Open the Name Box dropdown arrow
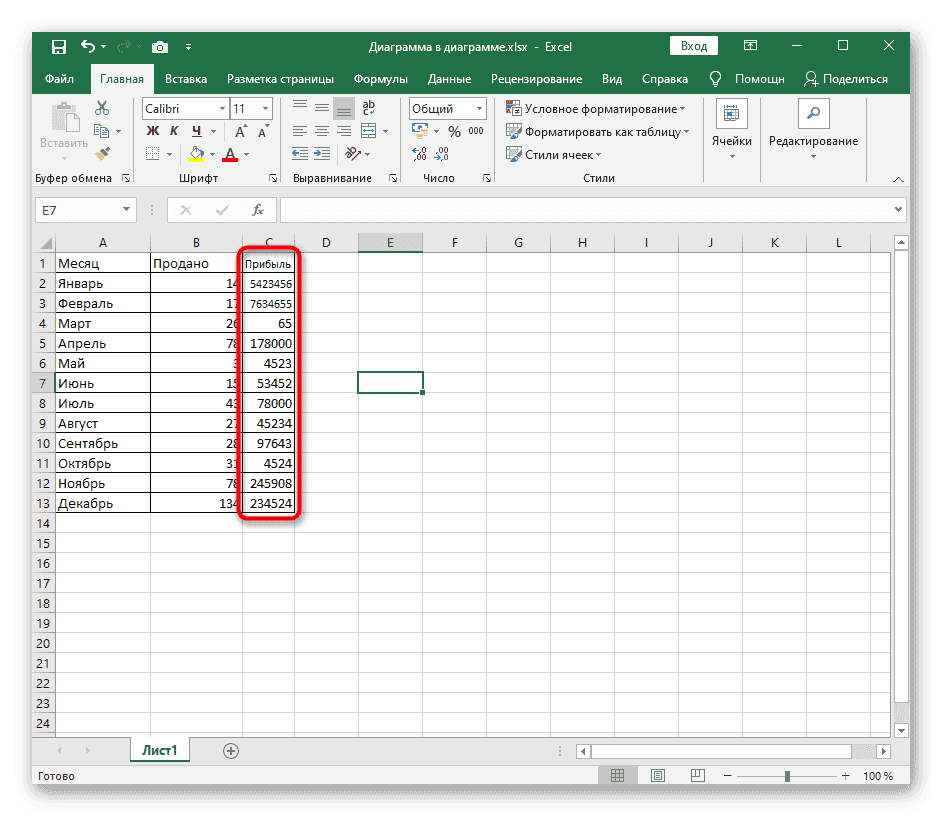Viewport: 942px width, 816px height. [126, 210]
